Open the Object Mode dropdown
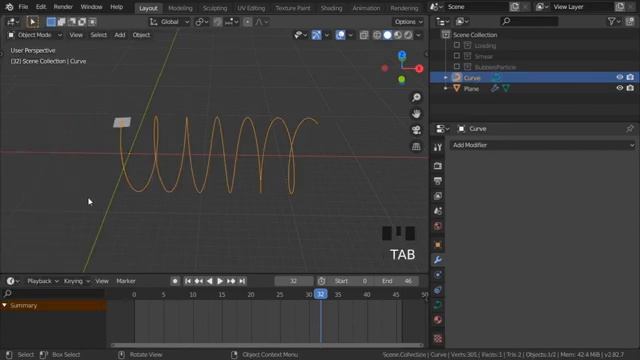 35,35
